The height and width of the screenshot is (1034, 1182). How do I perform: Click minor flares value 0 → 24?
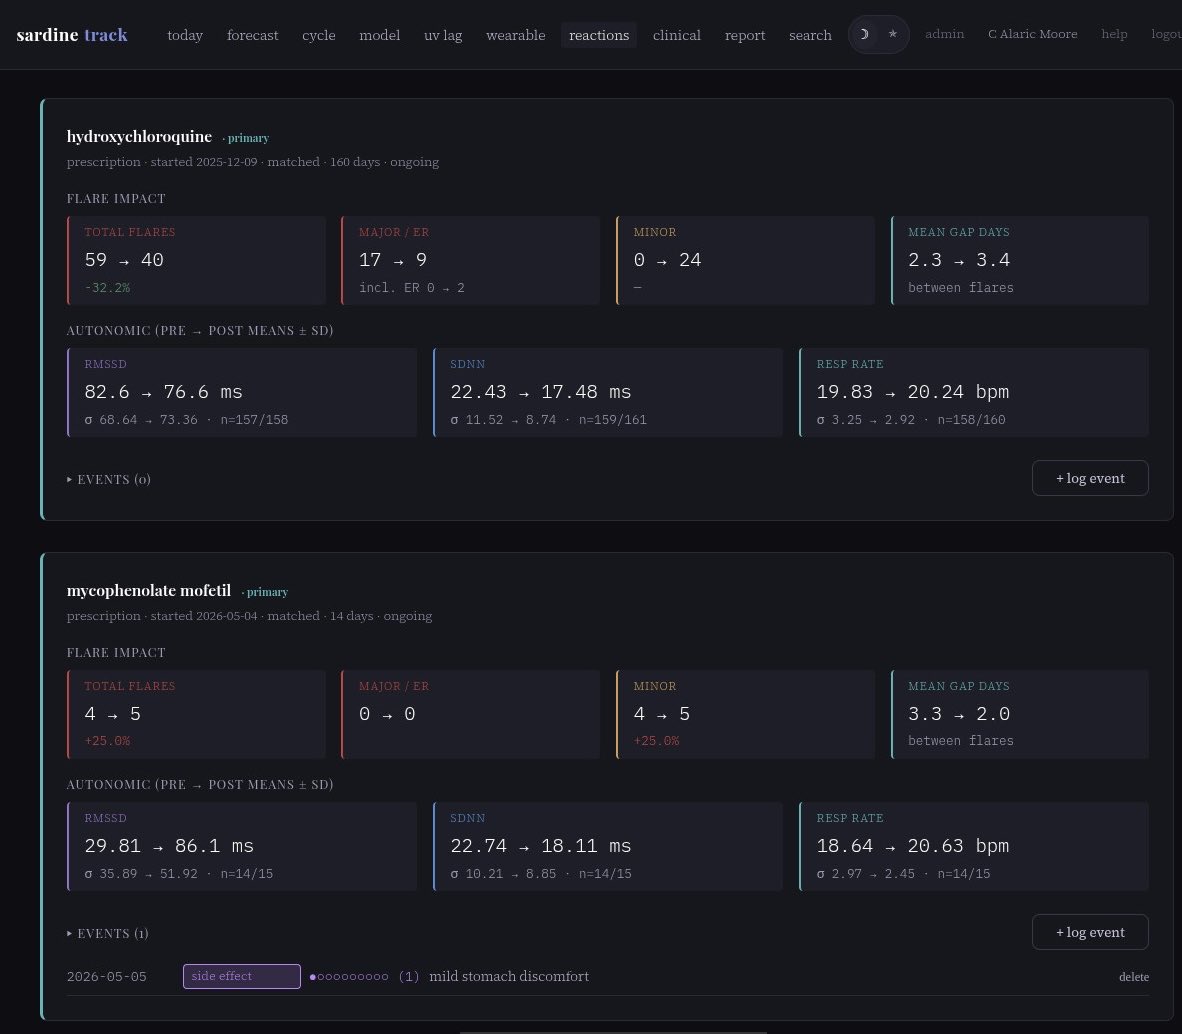[x=668, y=260]
